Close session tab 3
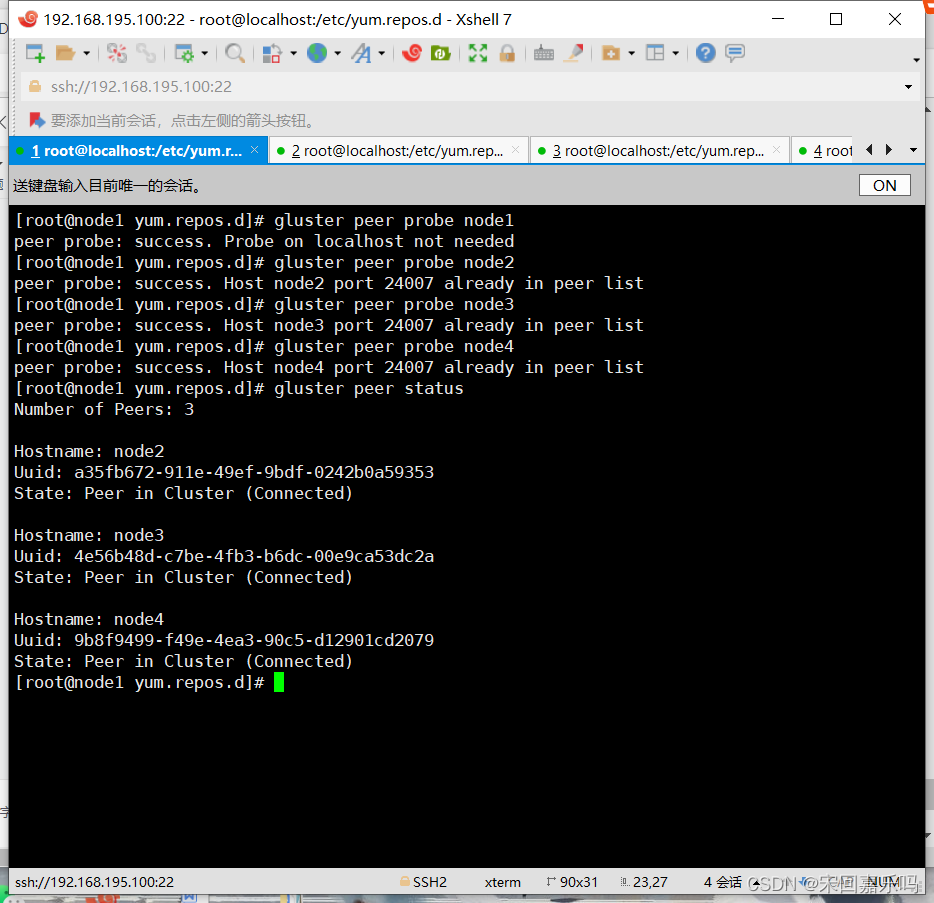This screenshot has height=903, width=934. (x=776, y=150)
